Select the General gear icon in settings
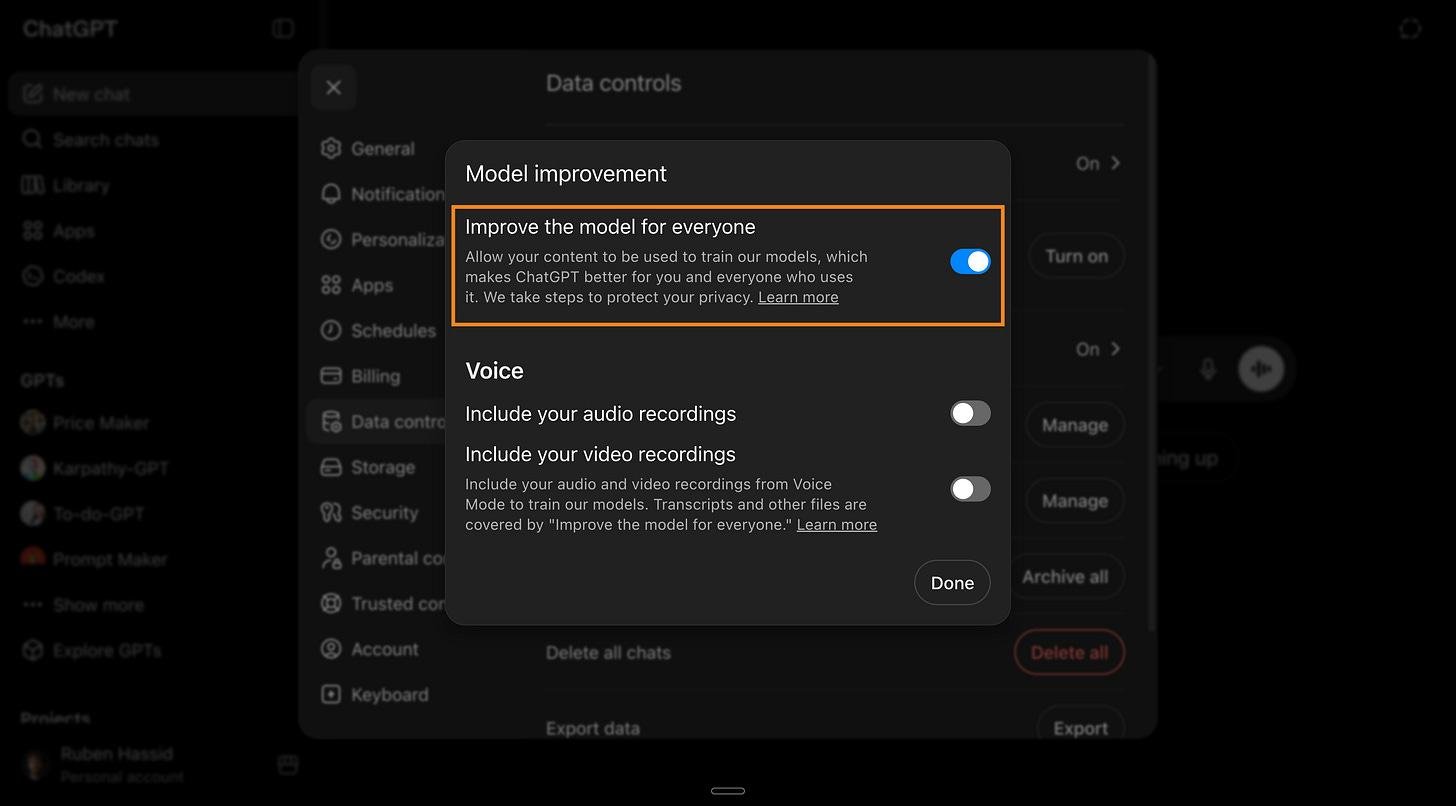Image resolution: width=1456 pixels, height=806 pixels. pyautogui.click(x=331, y=149)
